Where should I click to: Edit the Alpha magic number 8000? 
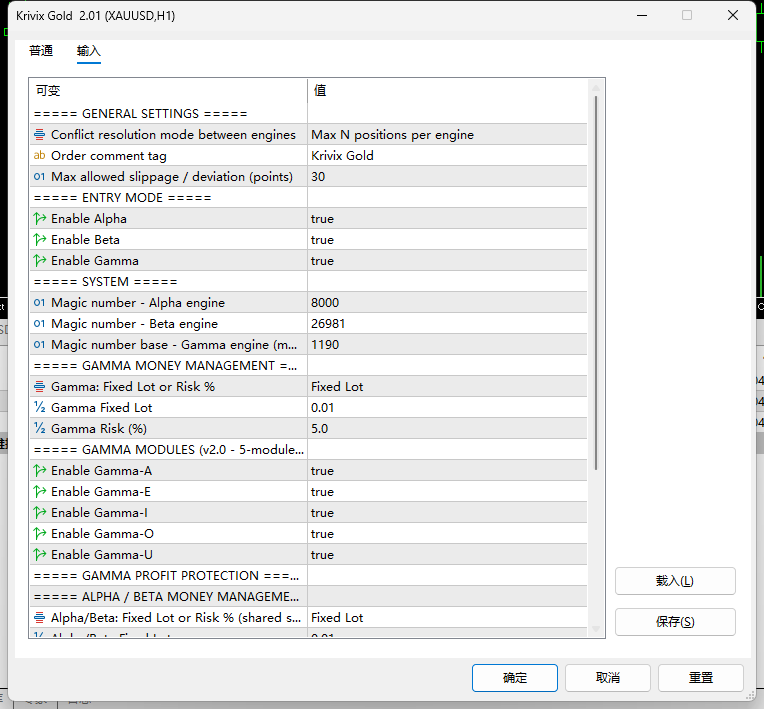click(x=447, y=303)
